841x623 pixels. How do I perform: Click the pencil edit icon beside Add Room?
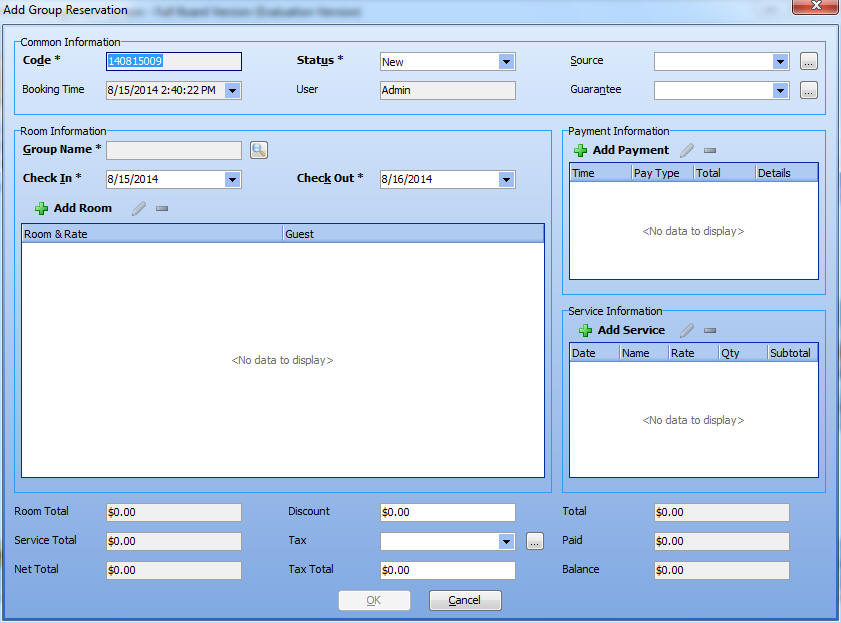[139, 209]
